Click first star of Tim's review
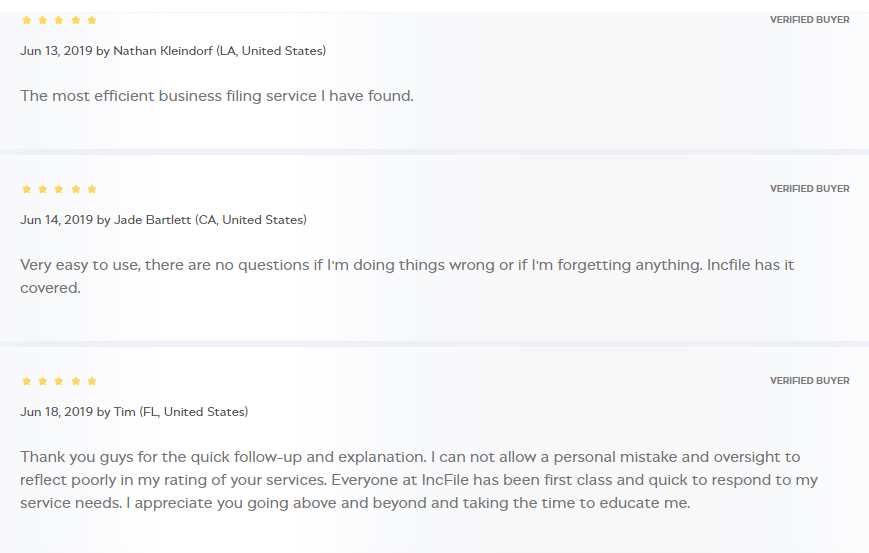 (x=27, y=381)
